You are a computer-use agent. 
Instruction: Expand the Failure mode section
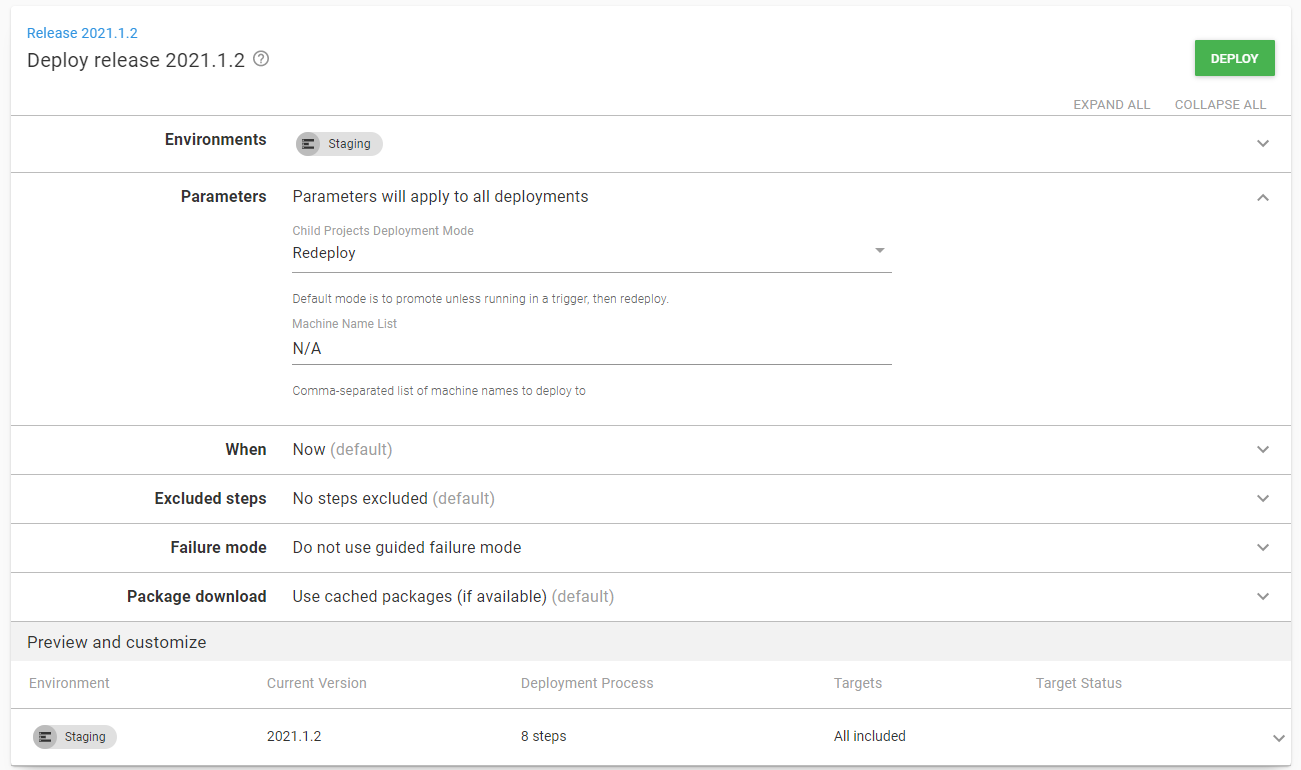(1262, 547)
